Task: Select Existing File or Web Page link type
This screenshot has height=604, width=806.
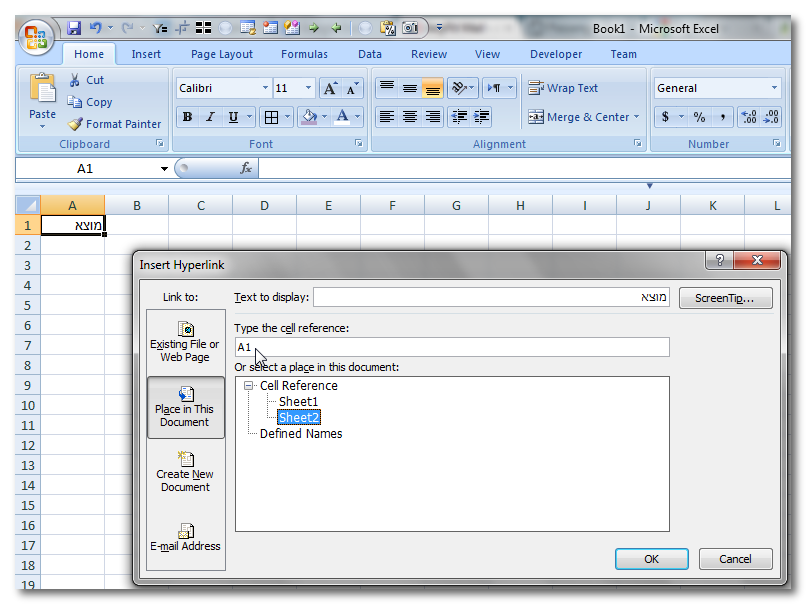Action: 185,341
